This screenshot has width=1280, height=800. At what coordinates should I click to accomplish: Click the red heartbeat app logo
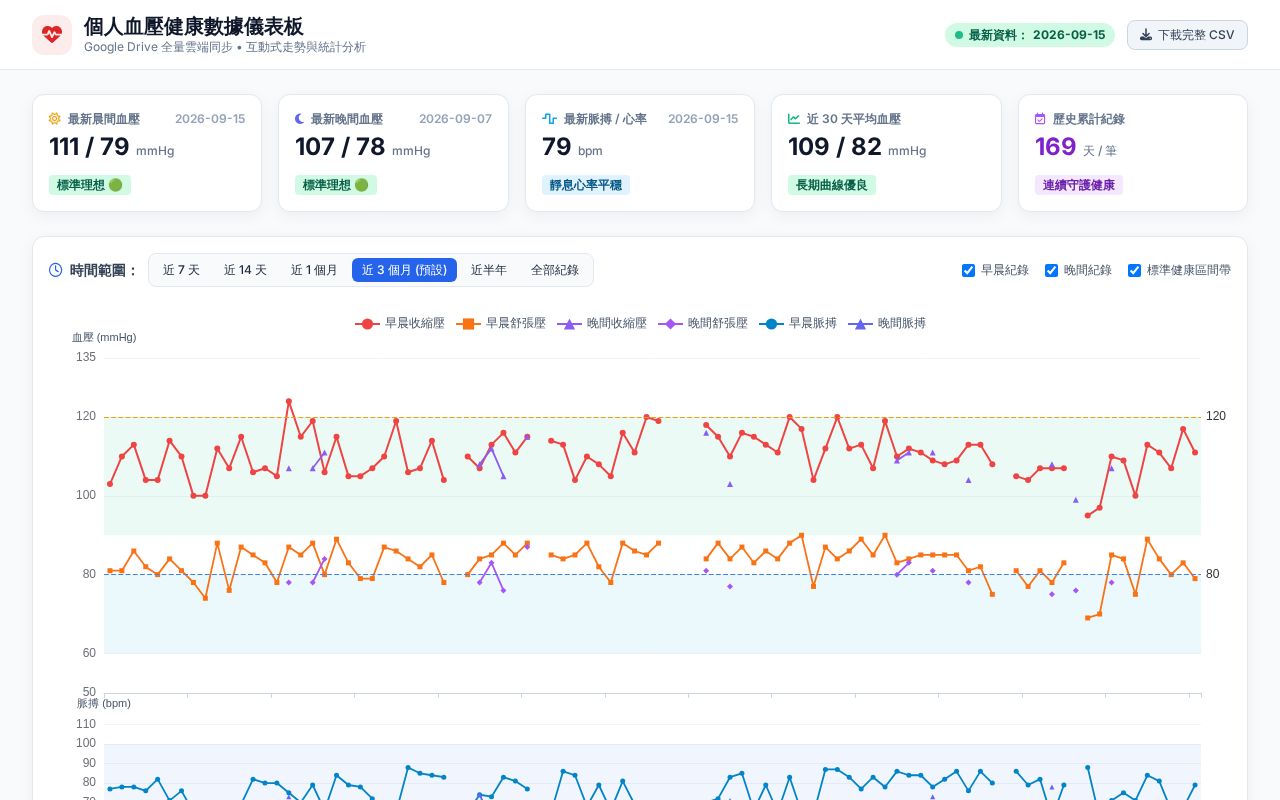(x=52, y=35)
